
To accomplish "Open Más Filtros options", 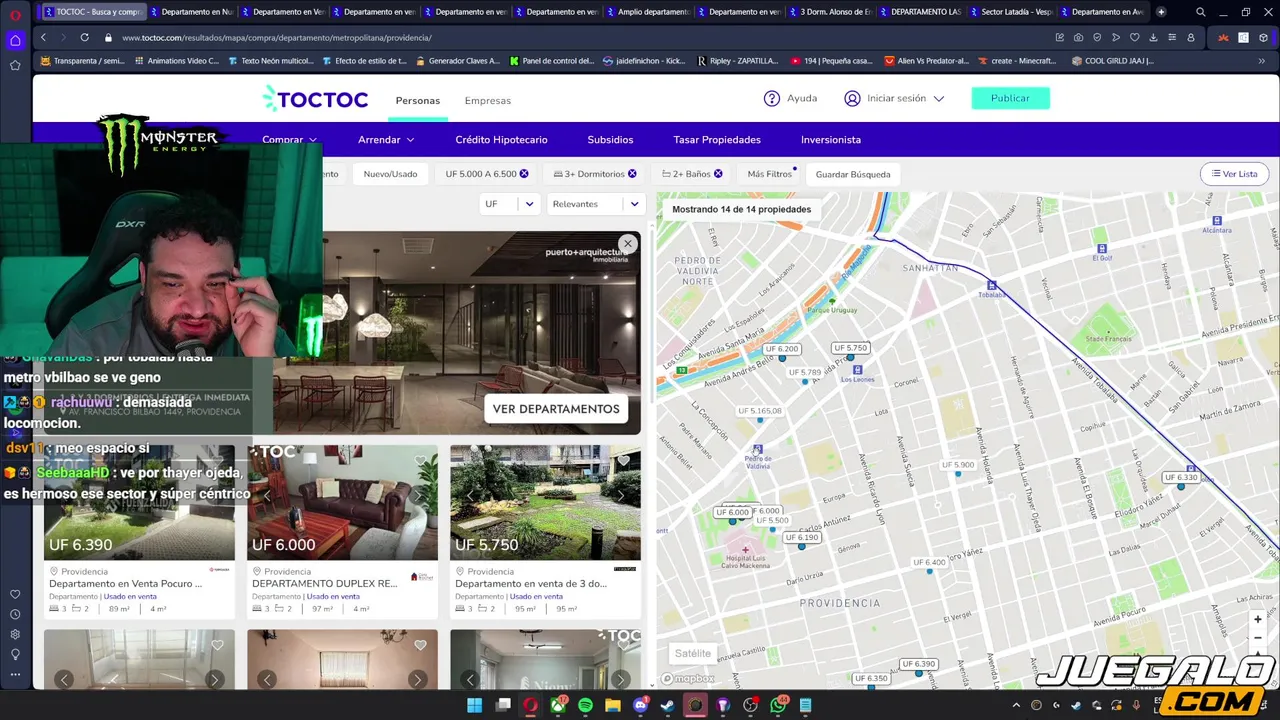I will point(769,174).
